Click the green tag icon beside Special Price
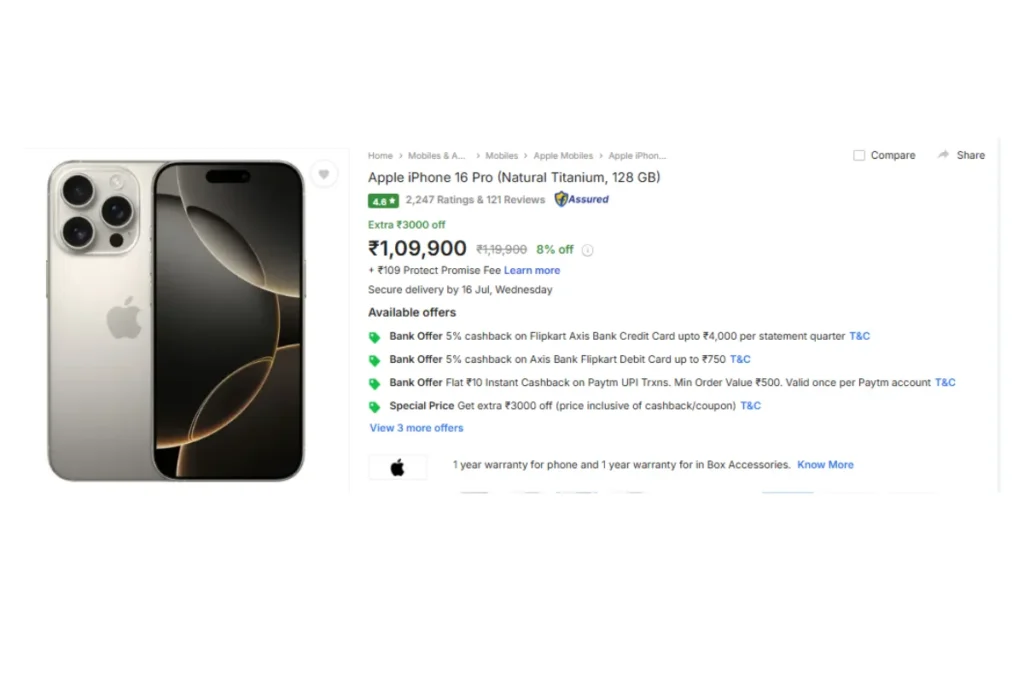Image resolution: width=1024 pixels, height=683 pixels. [x=375, y=407]
